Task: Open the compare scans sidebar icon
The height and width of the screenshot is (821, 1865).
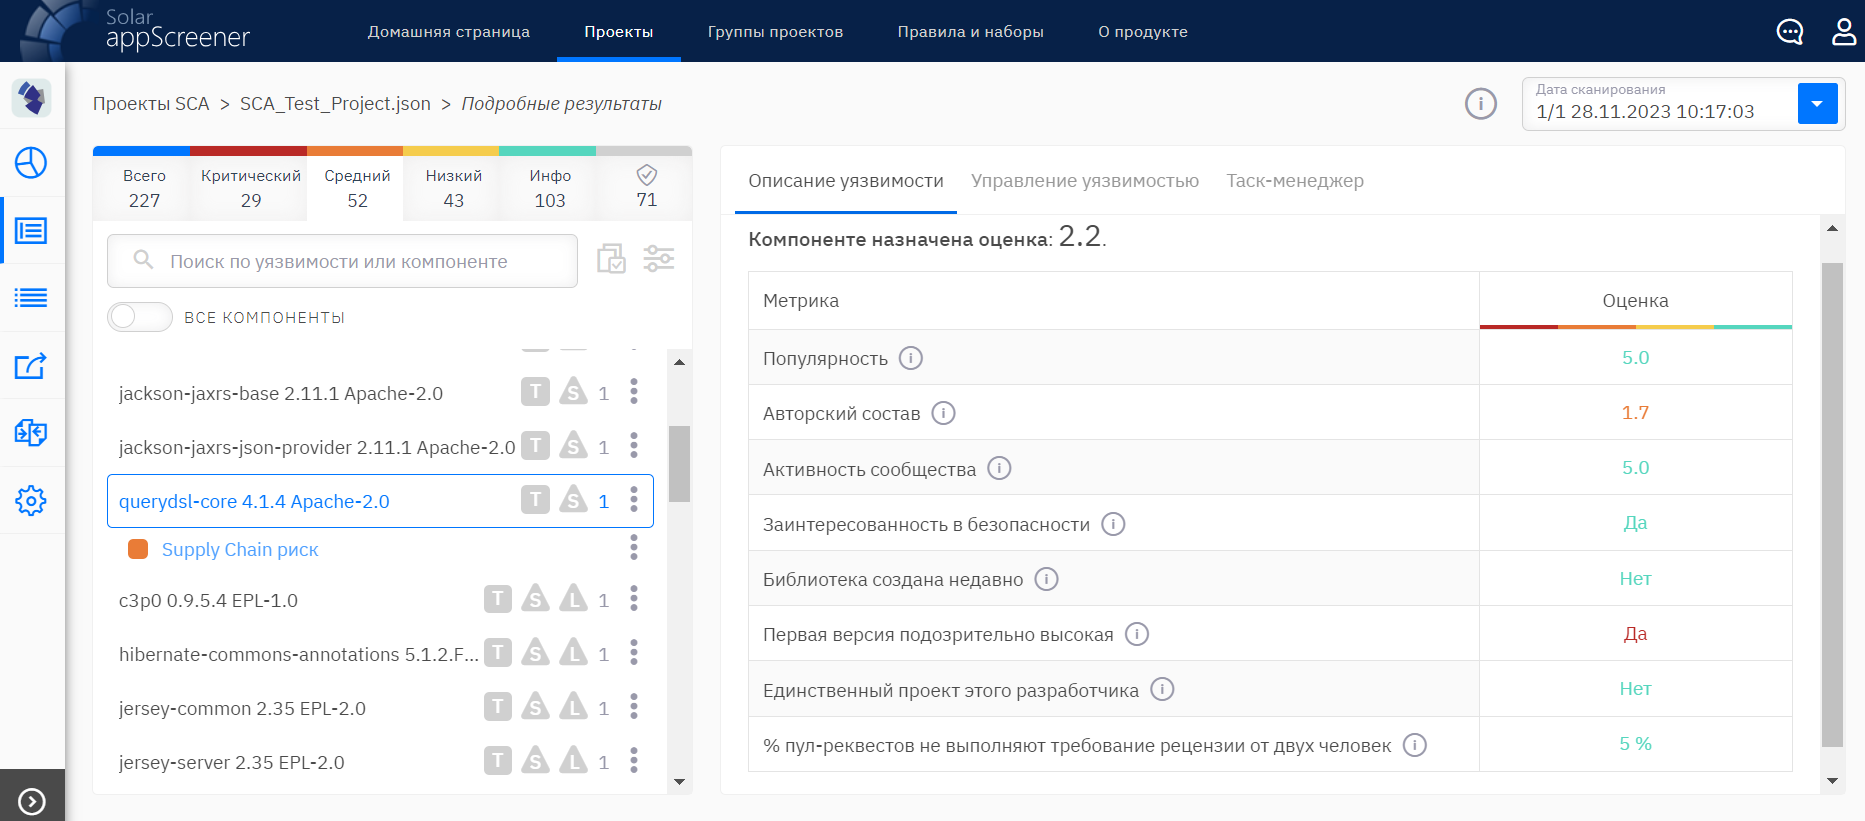Action: pos(31,433)
